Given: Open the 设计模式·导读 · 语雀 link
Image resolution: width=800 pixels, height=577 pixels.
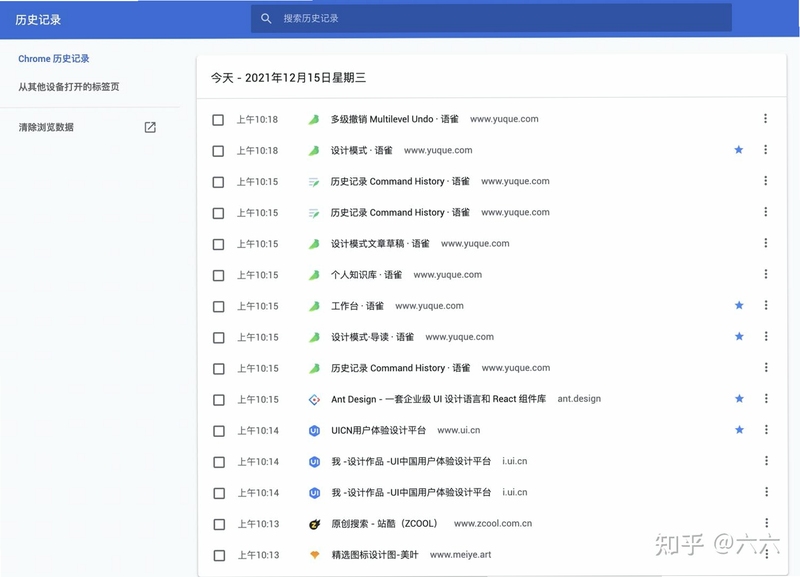Looking at the screenshot, I should tap(372, 337).
